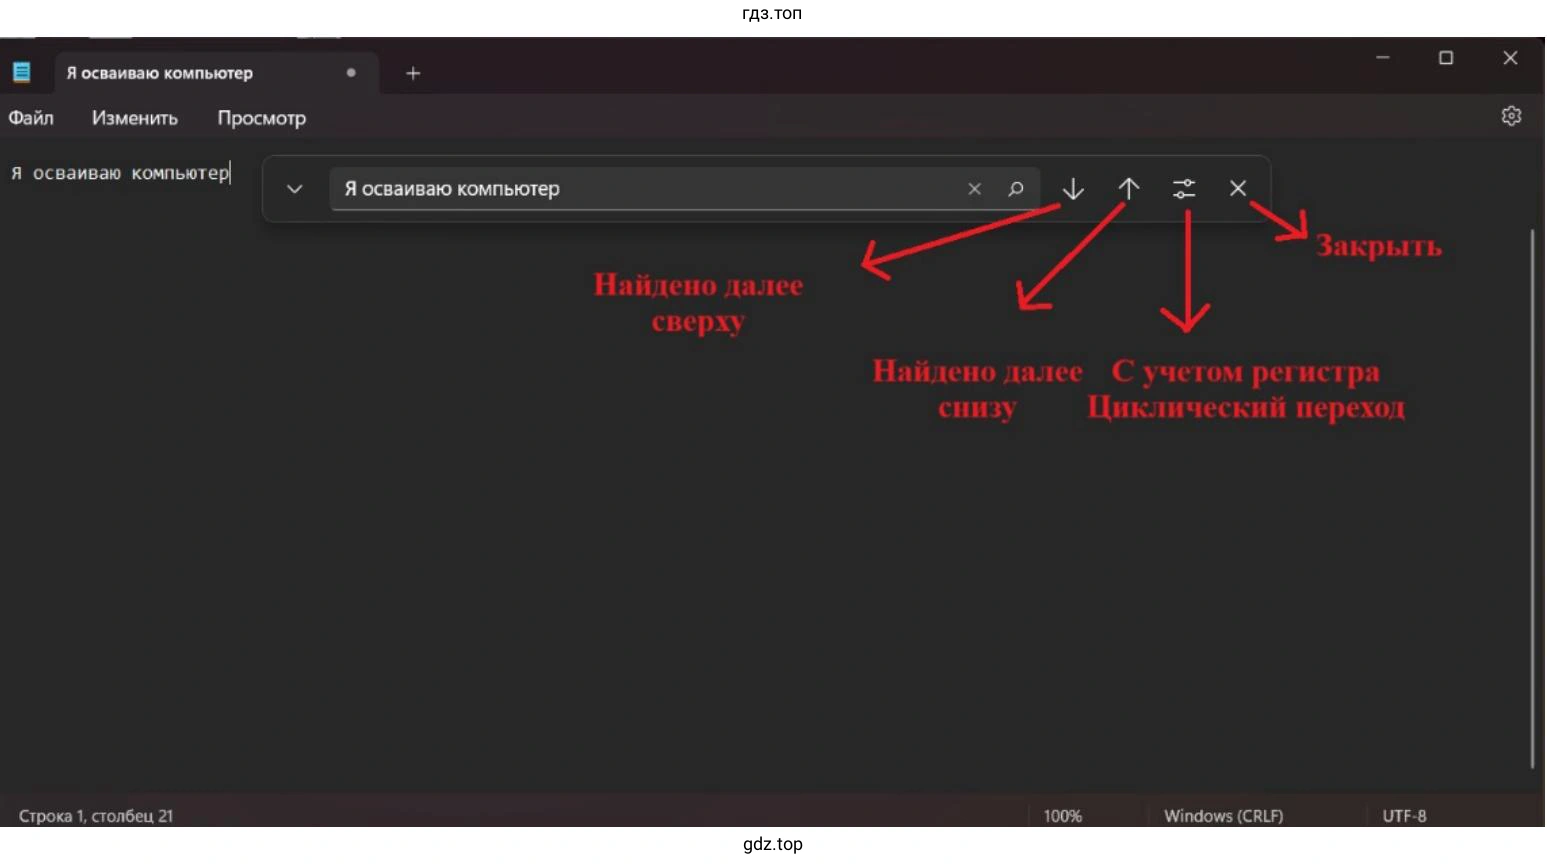Click the UTF-8 encoding indicator
Image resolution: width=1547 pixels, height=864 pixels.
point(1404,815)
